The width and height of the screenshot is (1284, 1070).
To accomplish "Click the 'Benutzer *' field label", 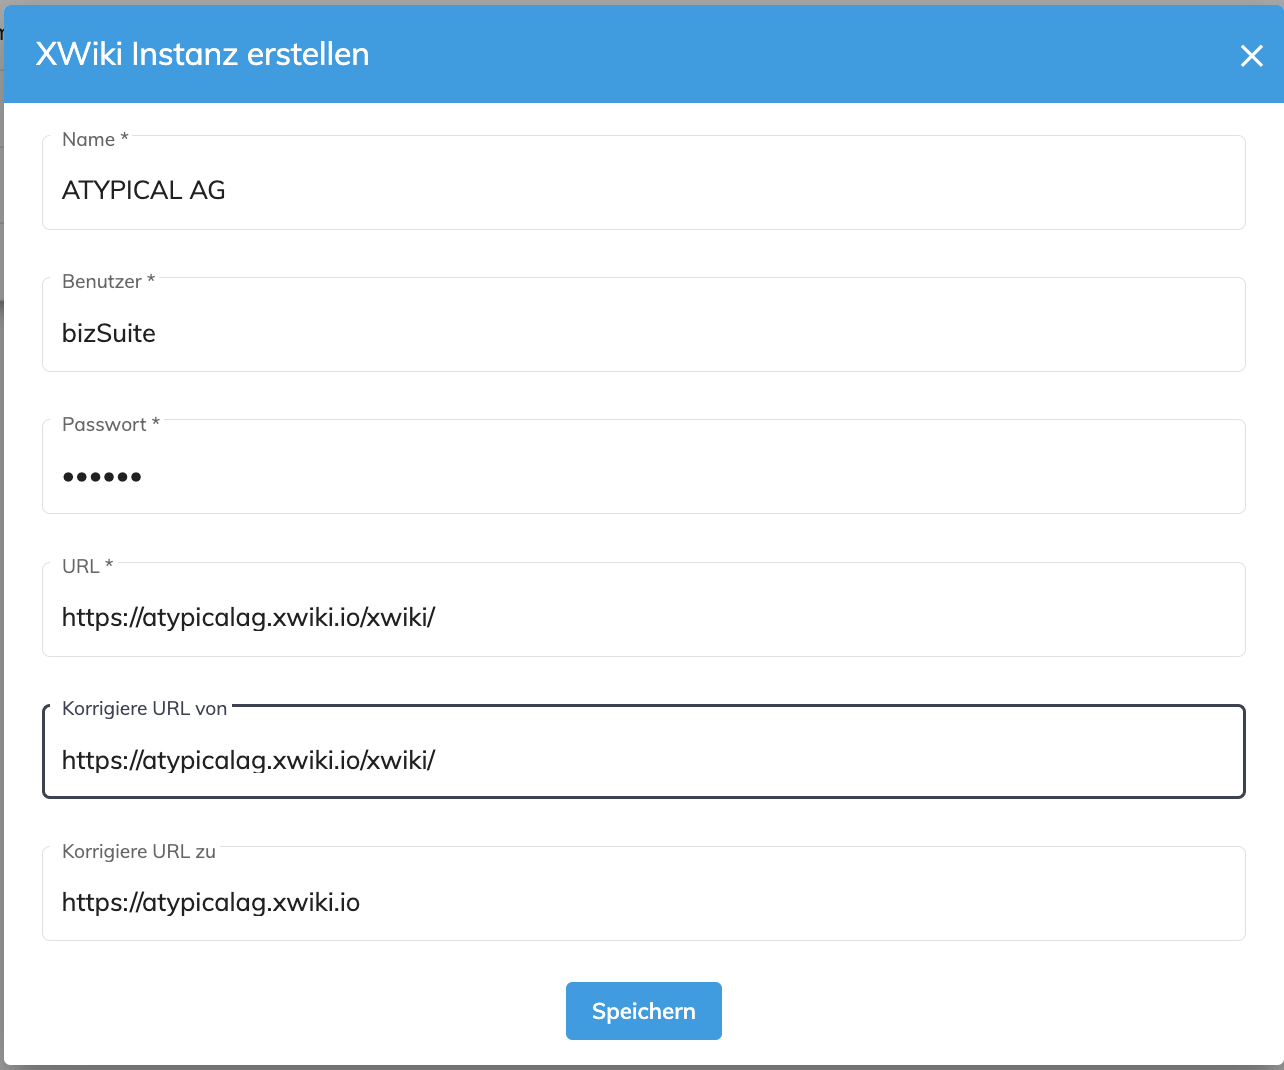I will coord(108,282).
